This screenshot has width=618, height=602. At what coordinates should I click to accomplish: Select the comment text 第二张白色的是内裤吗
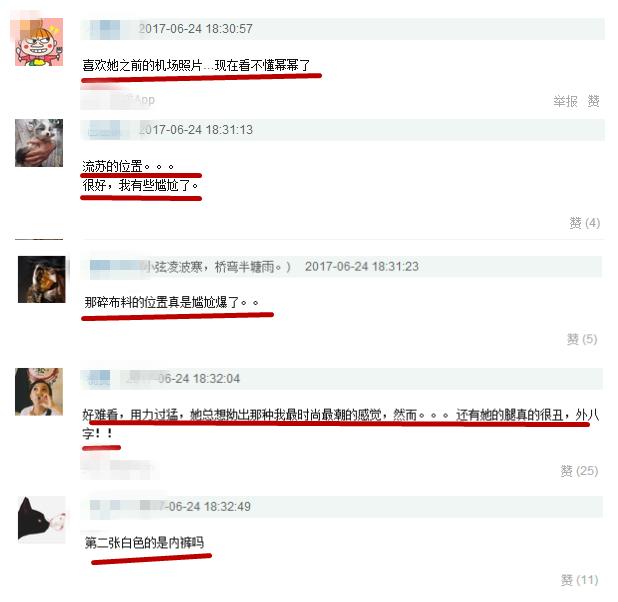coord(144,543)
